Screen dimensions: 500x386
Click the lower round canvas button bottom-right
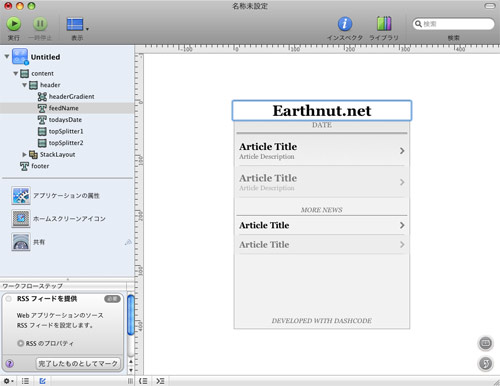coord(486,363)
